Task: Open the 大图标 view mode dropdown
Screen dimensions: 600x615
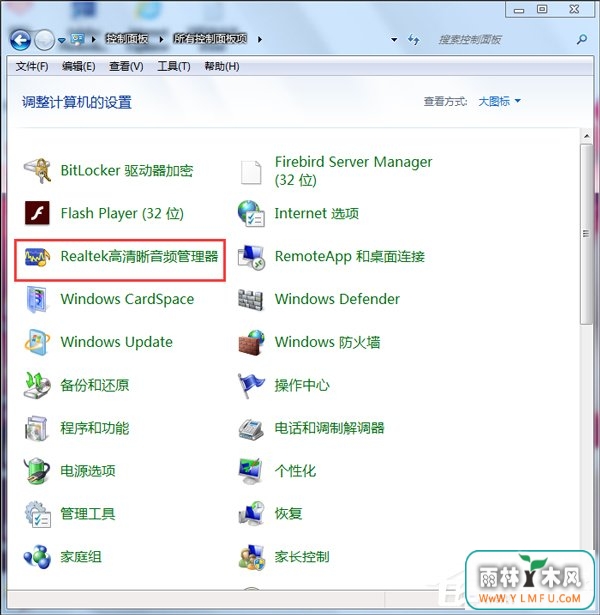Action: click(499, 101)
